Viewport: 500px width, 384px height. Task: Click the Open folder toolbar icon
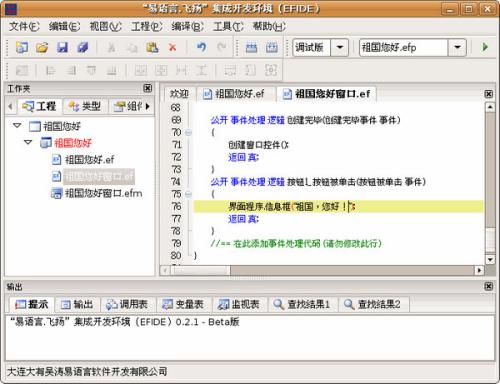point(42,47)
